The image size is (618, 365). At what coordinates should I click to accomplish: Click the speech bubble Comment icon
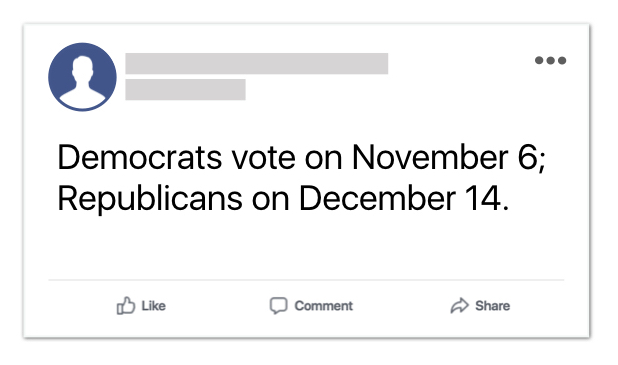278,305
